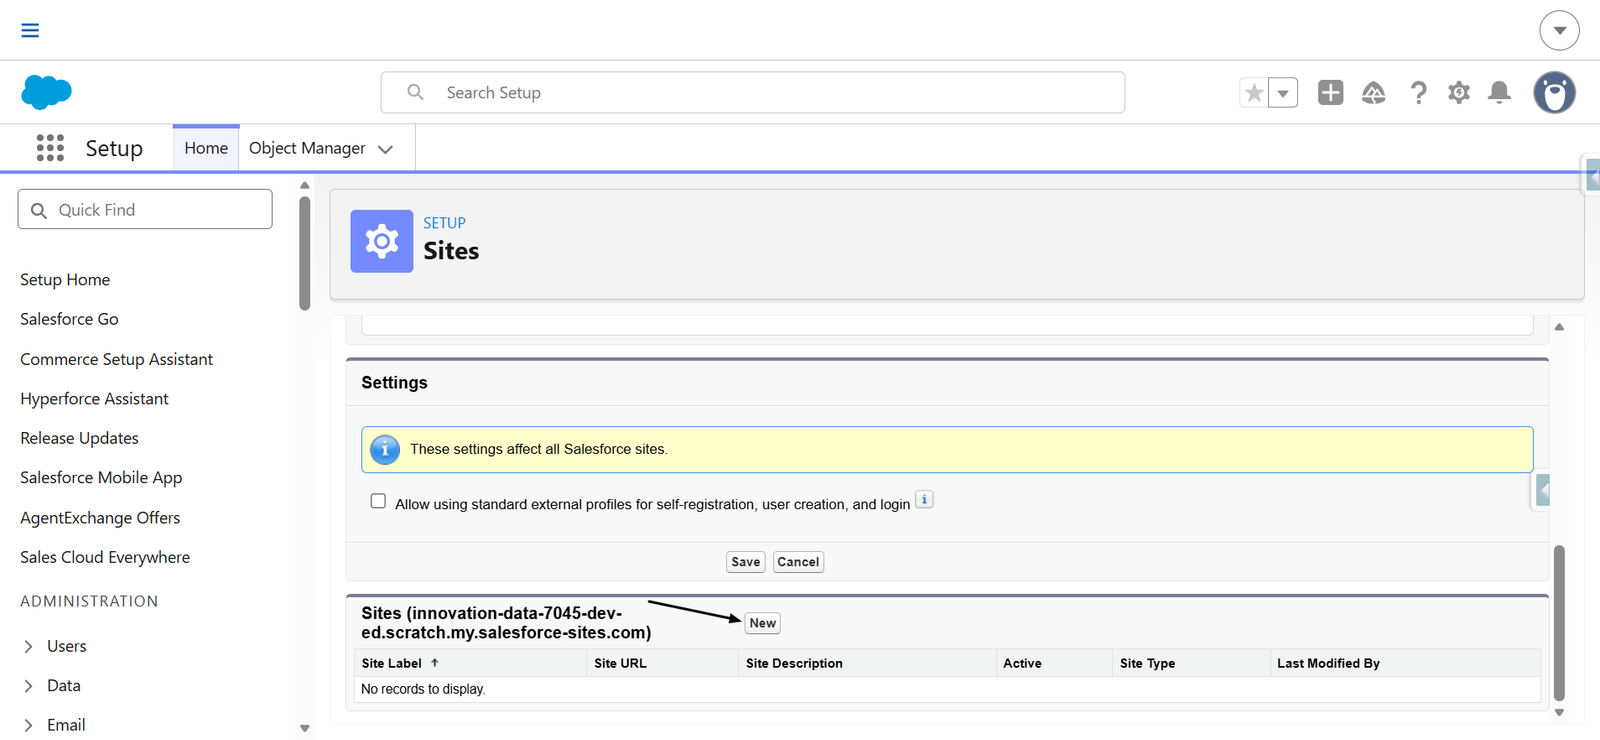Click the magnifier icon in Search Setup
The width and height of the screenshot is (1600, 740).
[x=415, y=92]
